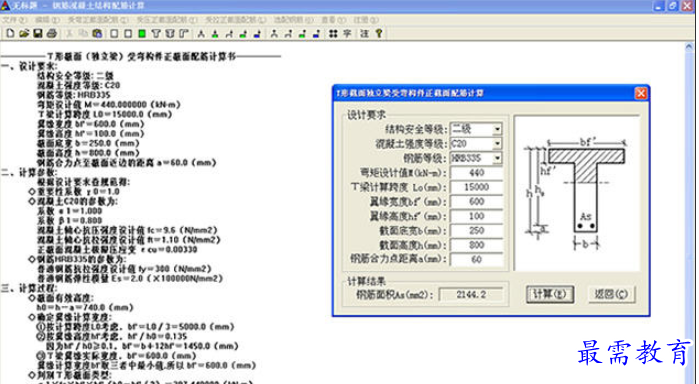The image size is (699, 384).
Task: Click the T梁计算跨度 Lo field with 15000
Action: 477,187
